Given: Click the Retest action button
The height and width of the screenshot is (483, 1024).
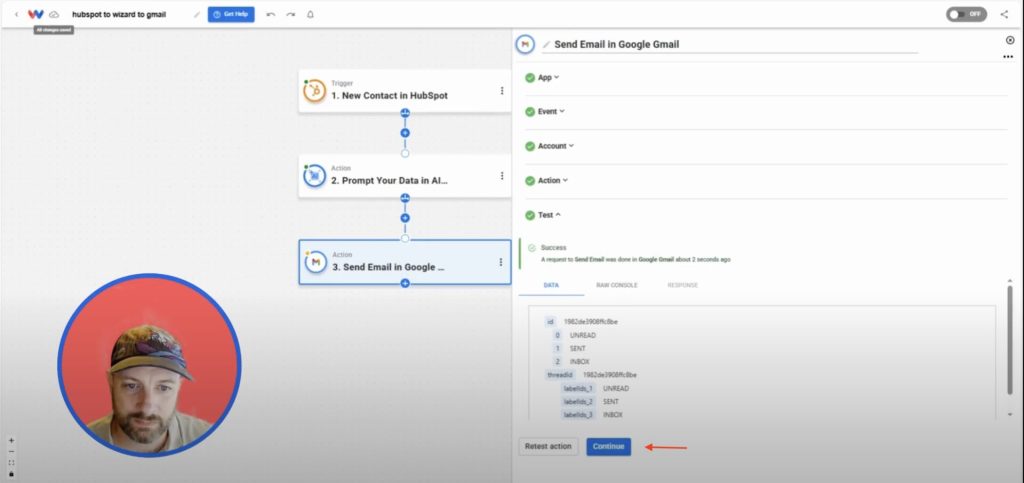Looking at the screenshot, I should [x=548, y=446].
